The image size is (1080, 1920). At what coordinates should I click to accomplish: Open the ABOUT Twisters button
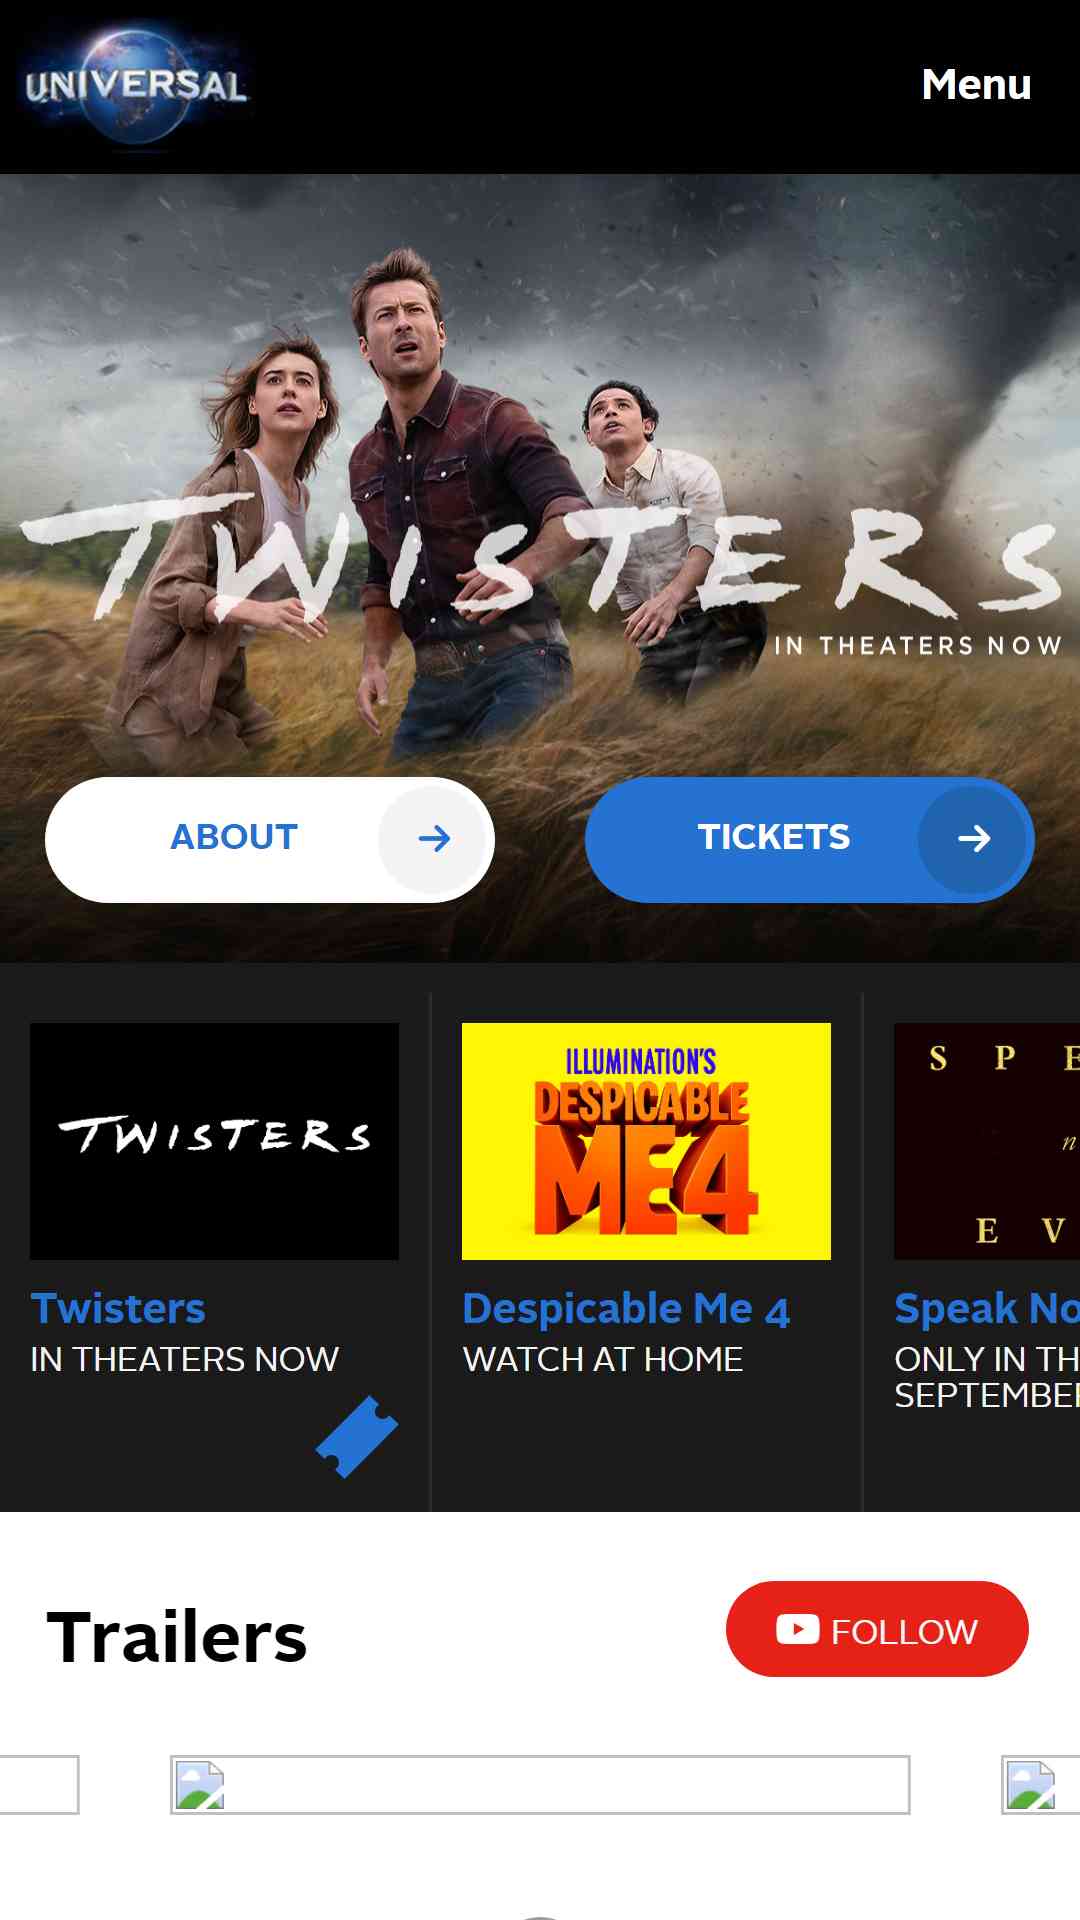pos(270,840)
